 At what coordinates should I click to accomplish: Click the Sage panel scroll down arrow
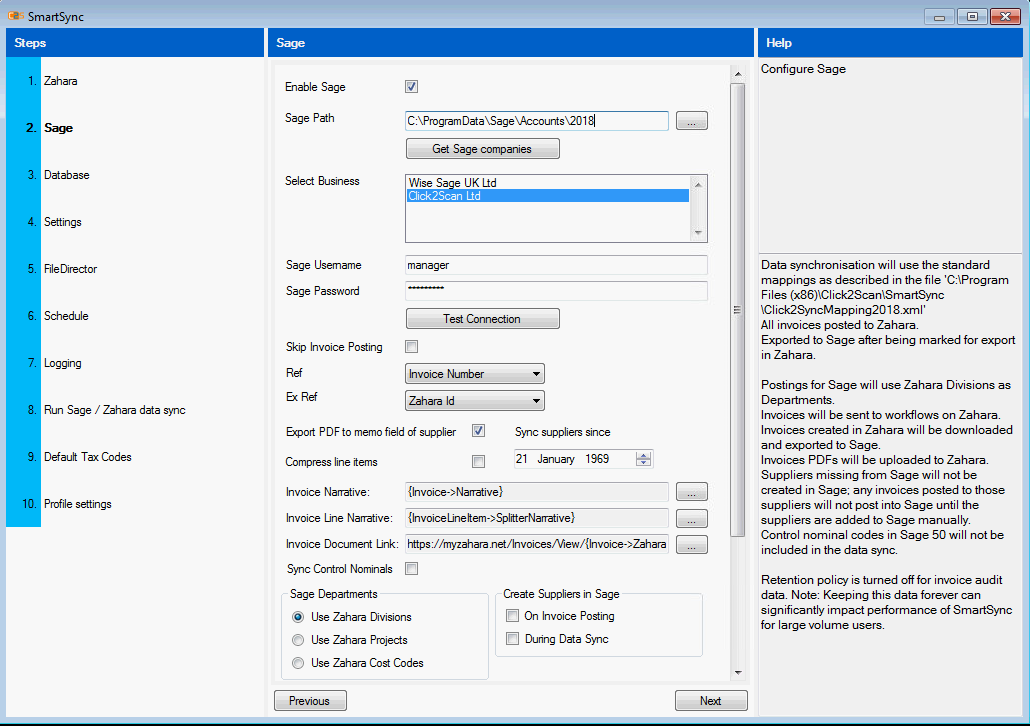coord(738,672)
